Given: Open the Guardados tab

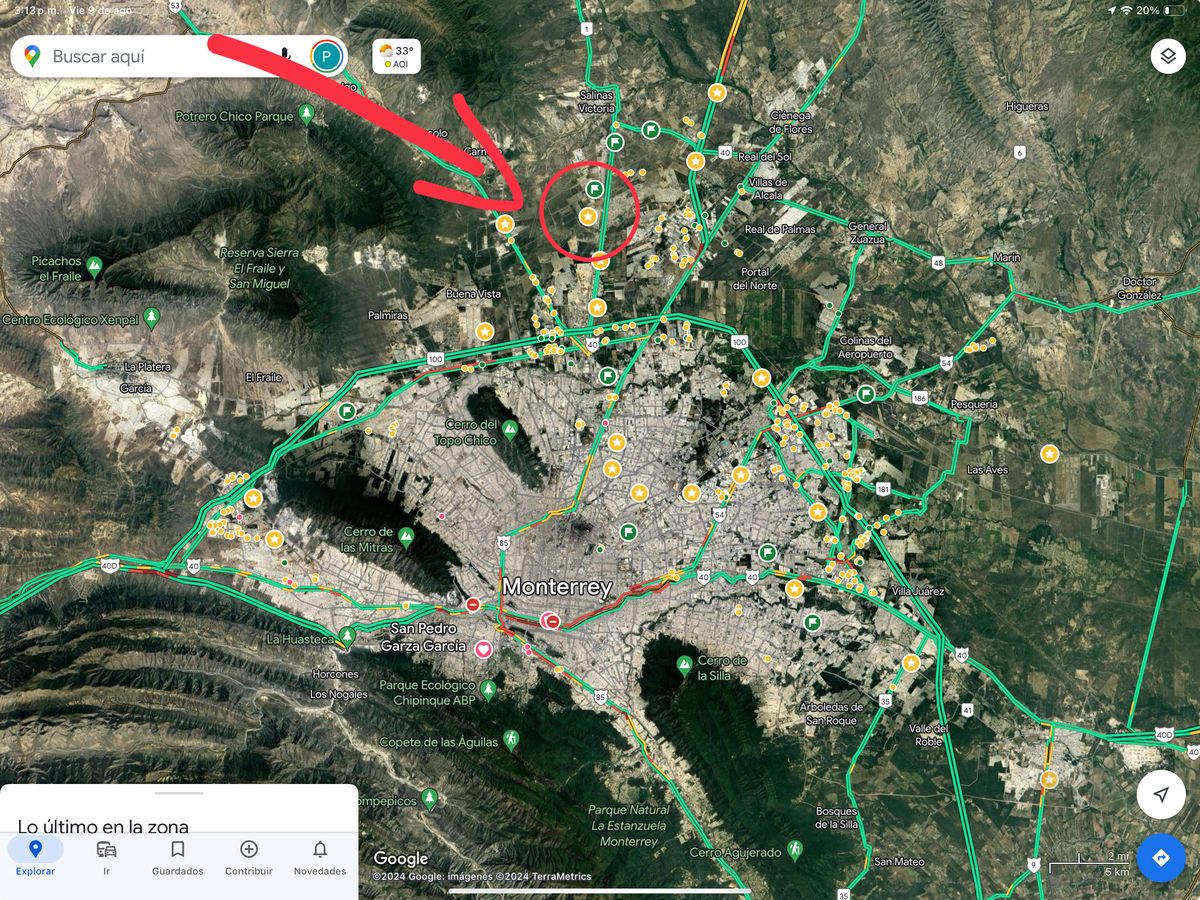Looking at the screenshot, I should pyautogui.click(x=177, y=858).
